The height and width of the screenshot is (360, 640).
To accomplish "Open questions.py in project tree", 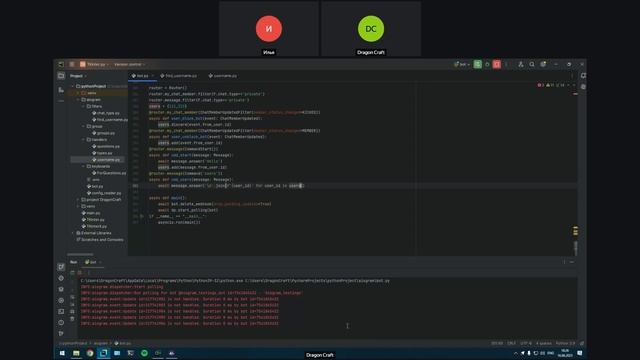I will coord(106,146).
